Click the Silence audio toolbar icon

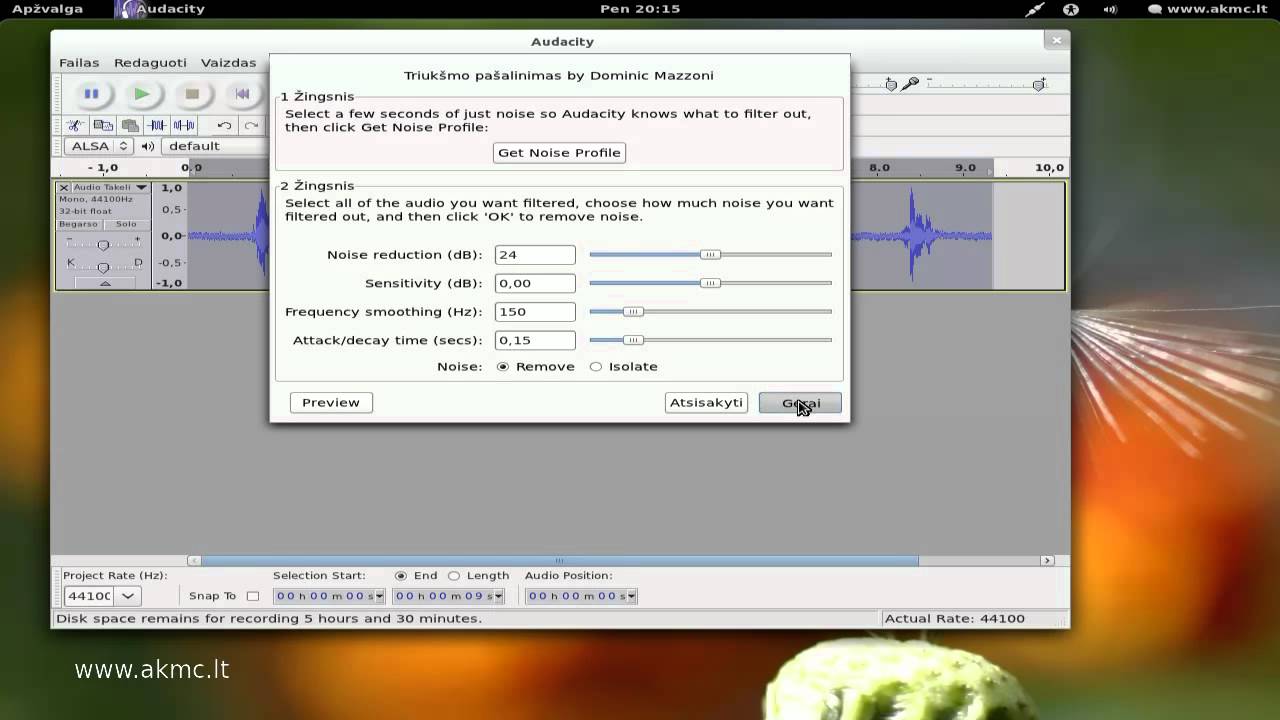184,125
